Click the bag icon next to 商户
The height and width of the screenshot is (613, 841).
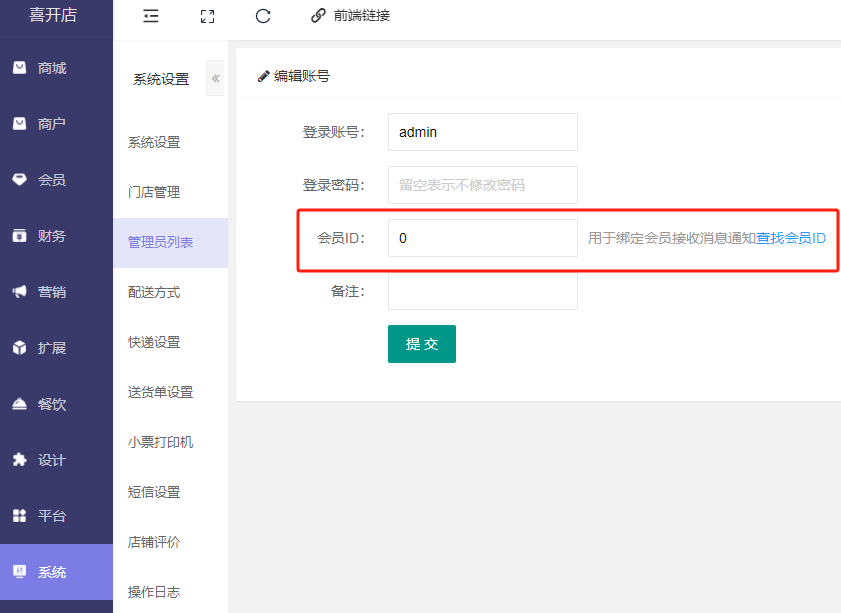(x=19, y=123)
